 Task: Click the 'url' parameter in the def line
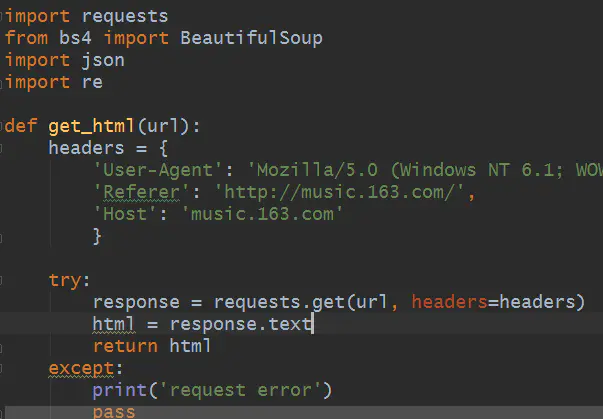pos(163,126)
